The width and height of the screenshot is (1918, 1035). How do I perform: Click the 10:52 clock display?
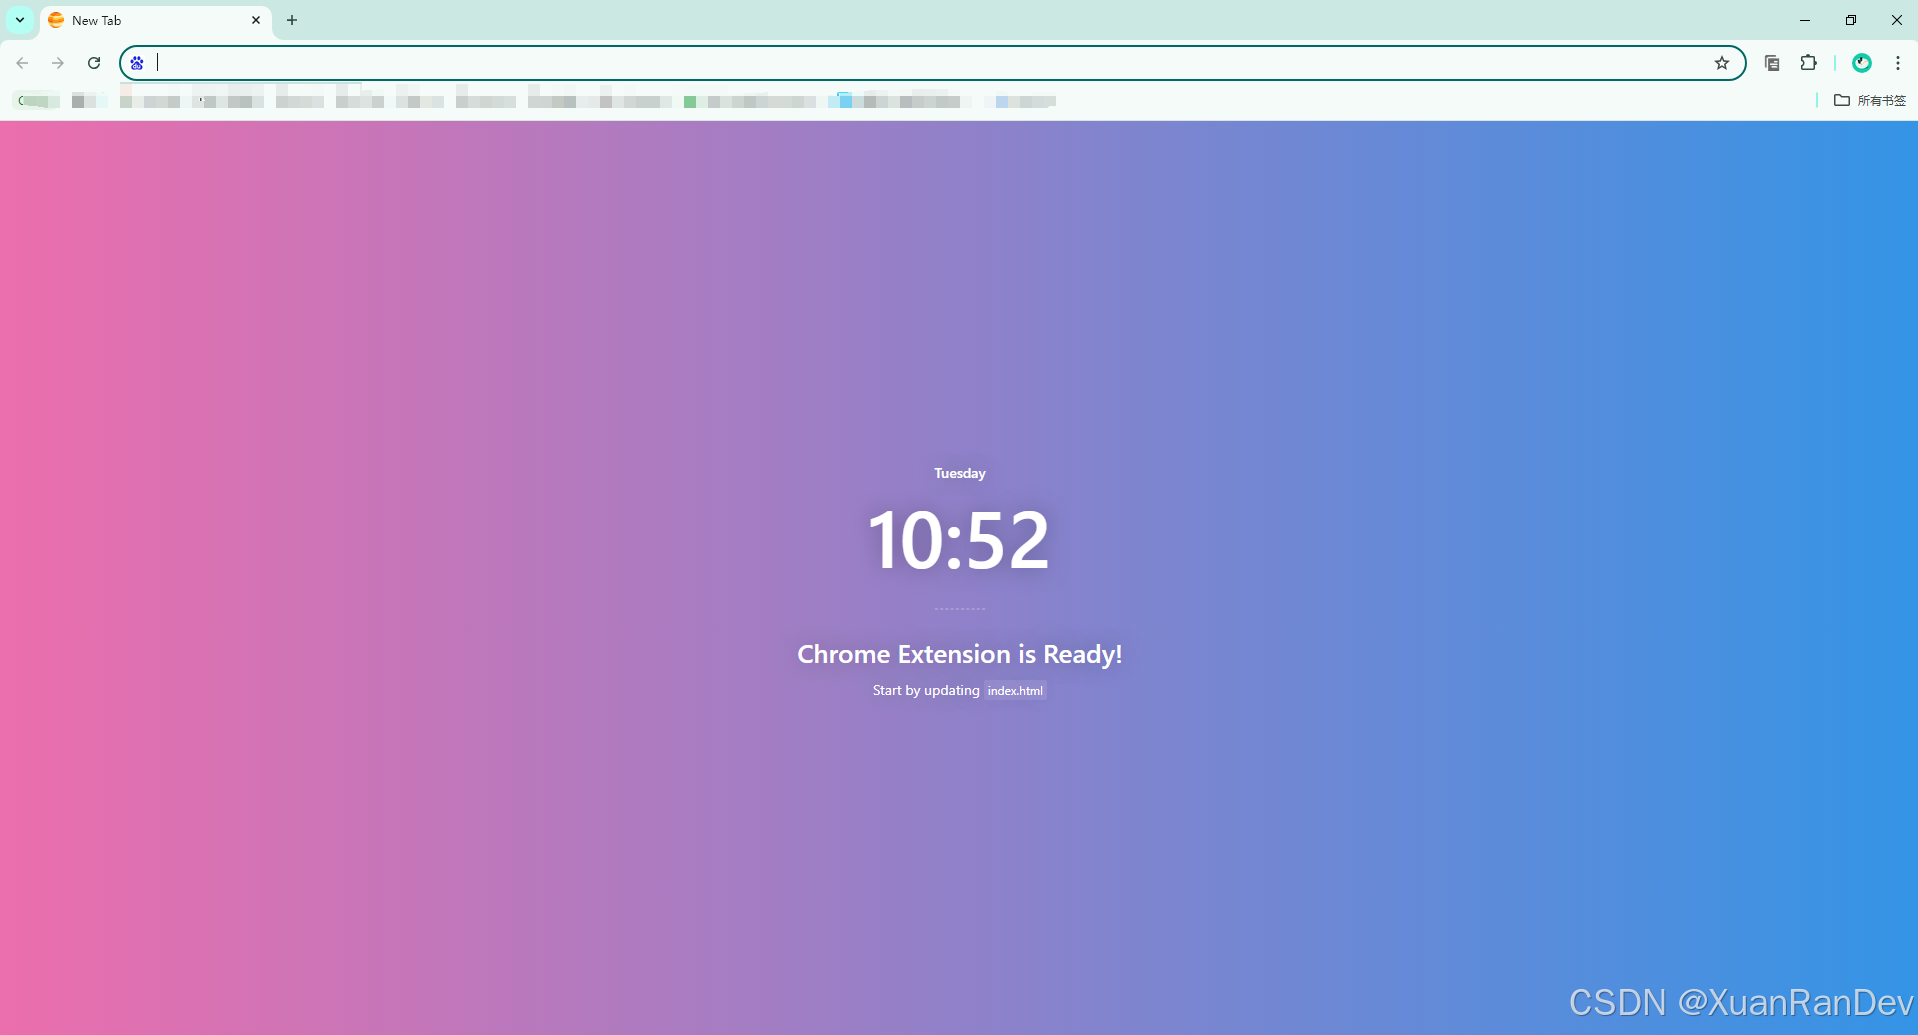click(959, 541)
